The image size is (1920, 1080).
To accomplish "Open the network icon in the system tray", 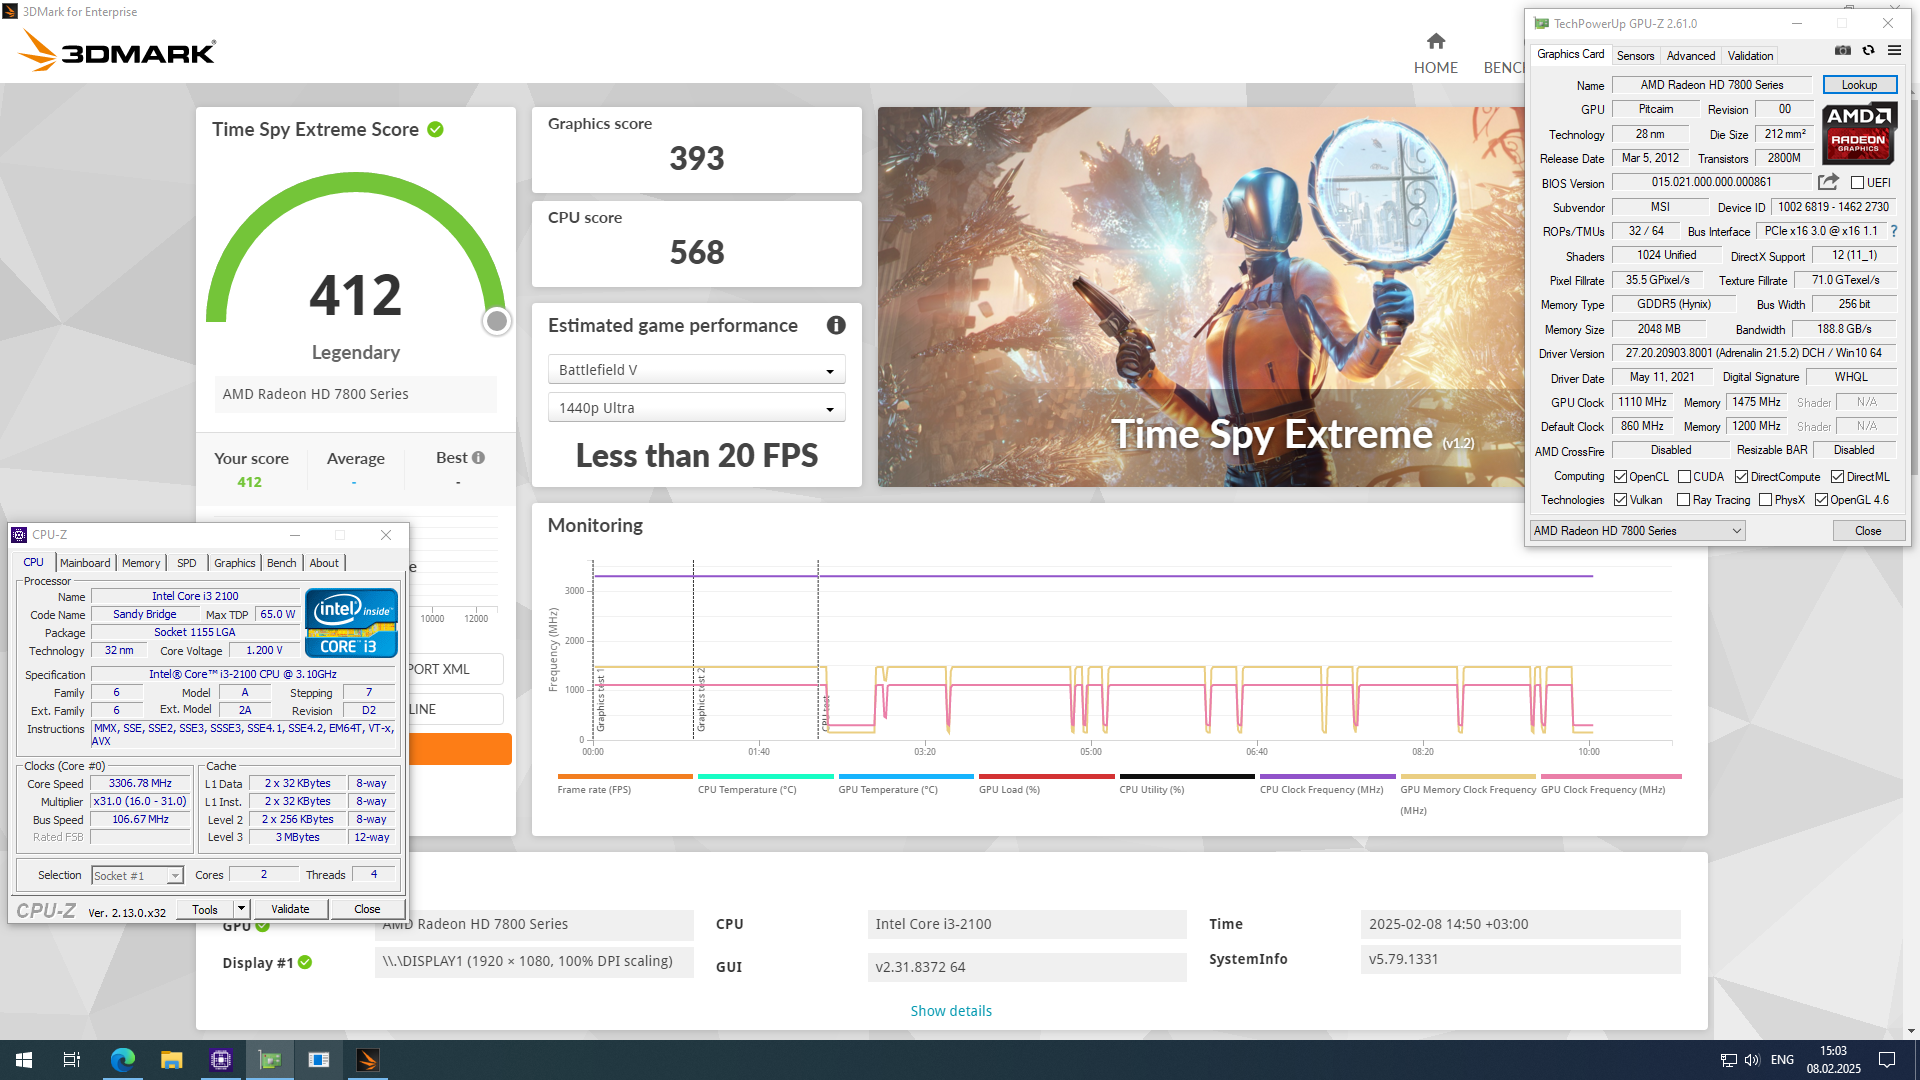I will point(1728,1060).
